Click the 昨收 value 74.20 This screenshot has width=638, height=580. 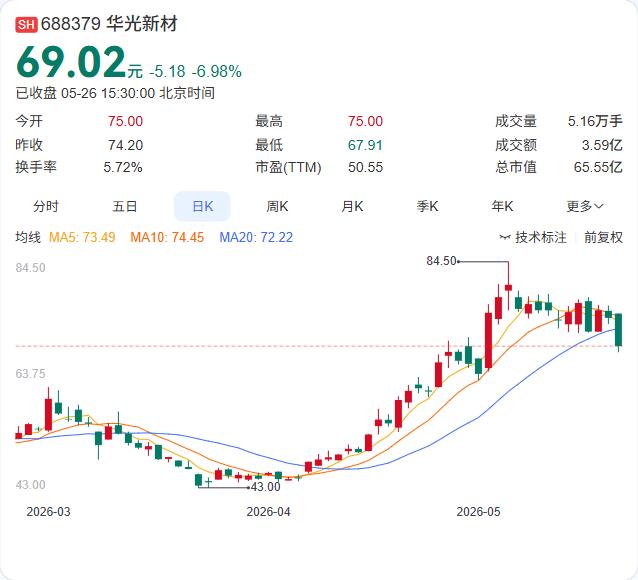click(125, 145)
